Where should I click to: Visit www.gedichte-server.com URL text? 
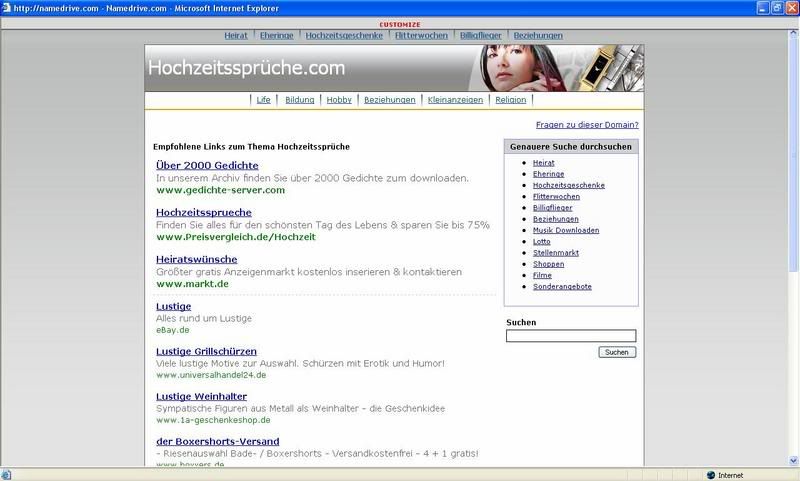pyautogui.click(x=220, y=190)
